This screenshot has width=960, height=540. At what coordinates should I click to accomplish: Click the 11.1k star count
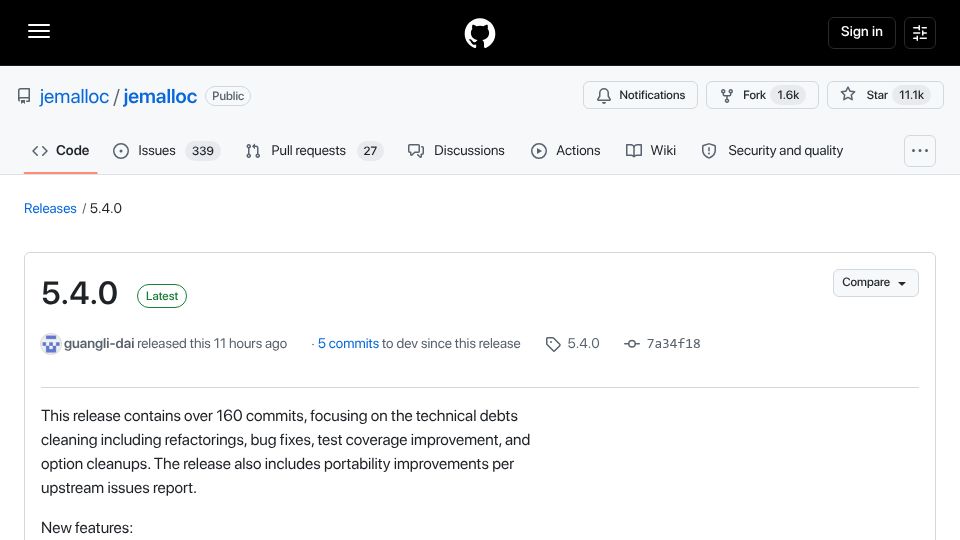[x=911, y=95]
